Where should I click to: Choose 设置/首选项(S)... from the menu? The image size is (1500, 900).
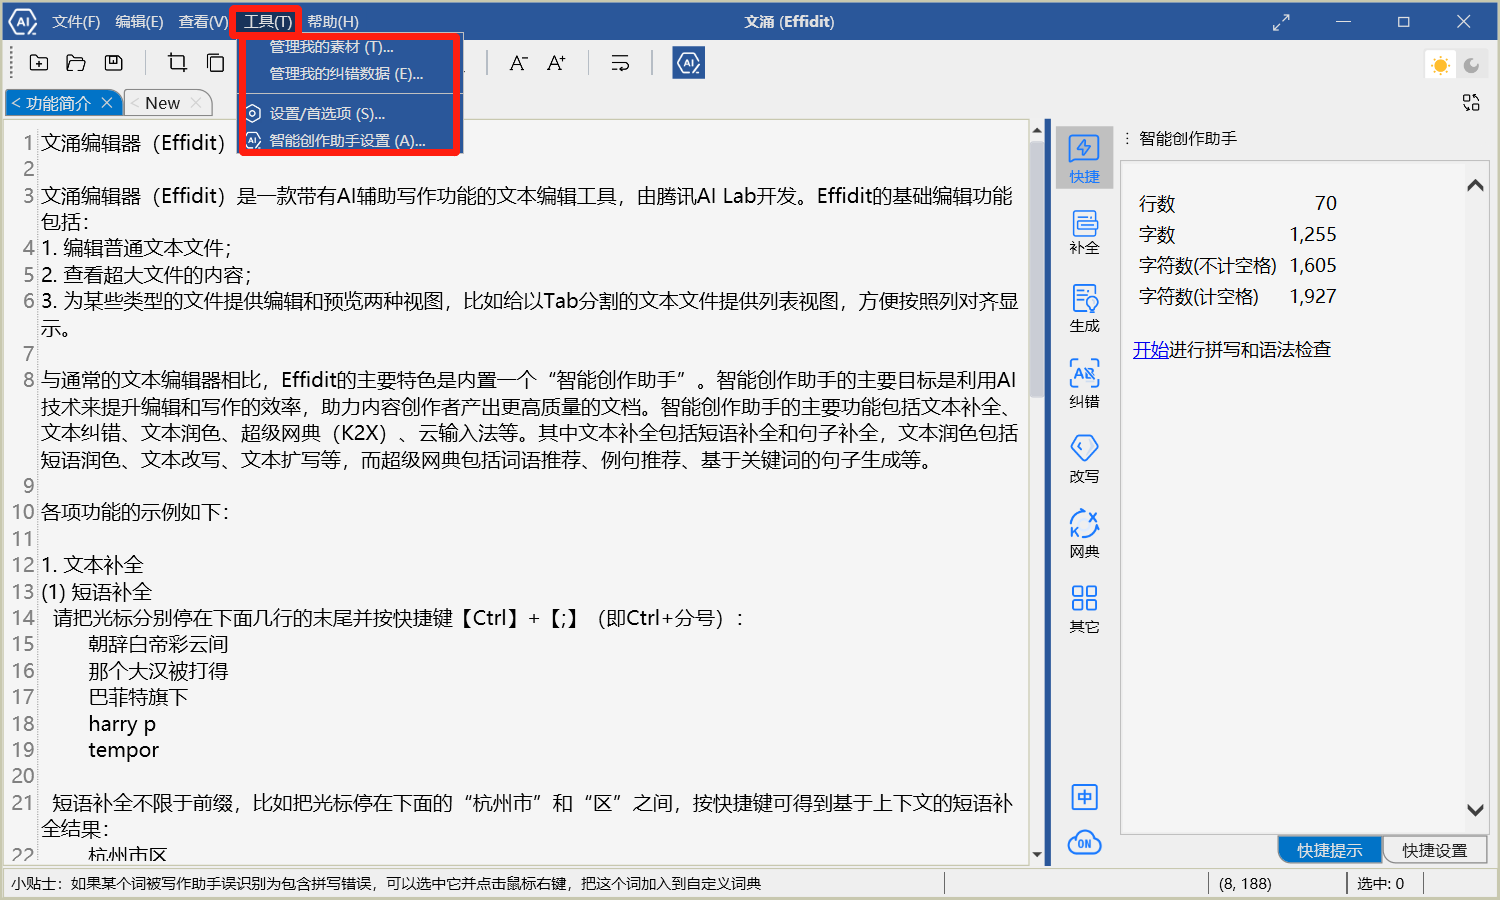point(348,114)
